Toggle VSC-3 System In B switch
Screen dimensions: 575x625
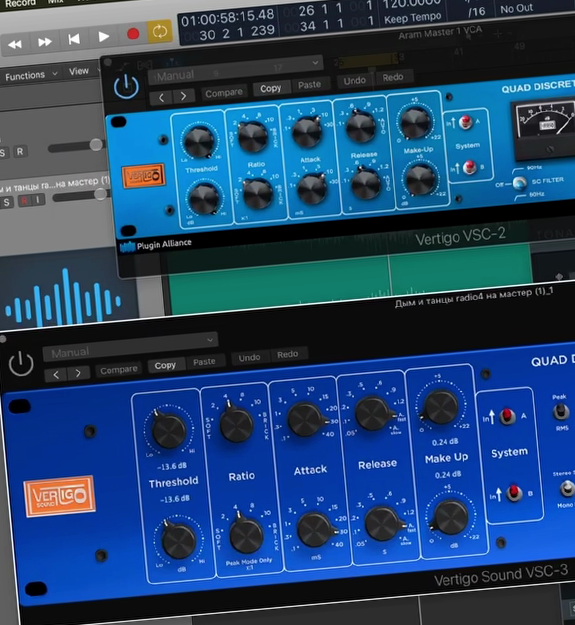point(513,493)
